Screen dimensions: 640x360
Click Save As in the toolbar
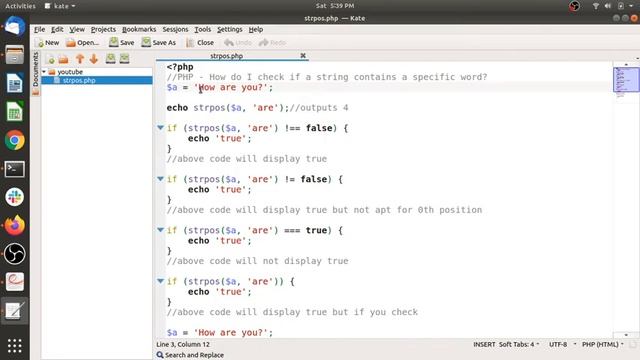pos(159,42)
